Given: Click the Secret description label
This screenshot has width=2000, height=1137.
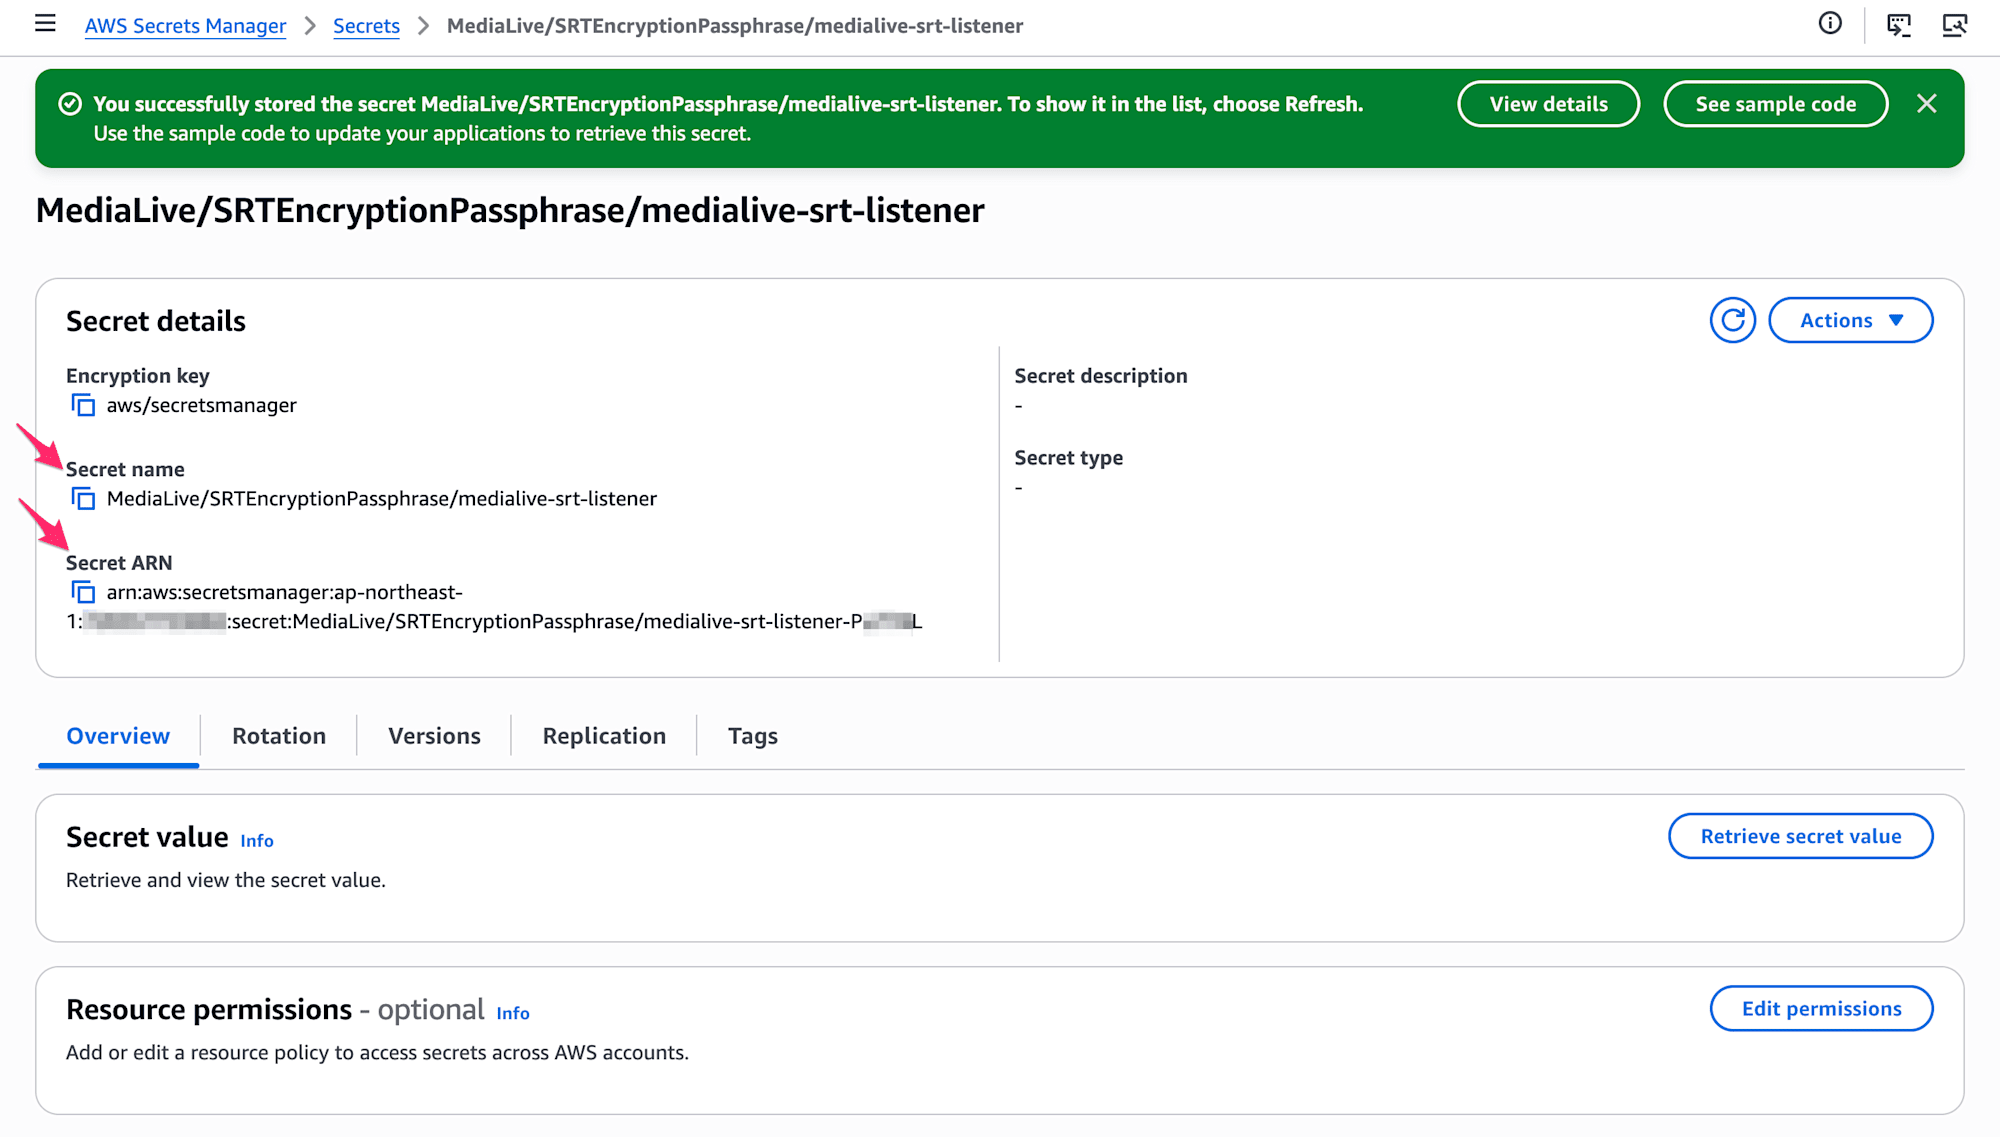Looking at the screenshot, I should click(1101, 376).
